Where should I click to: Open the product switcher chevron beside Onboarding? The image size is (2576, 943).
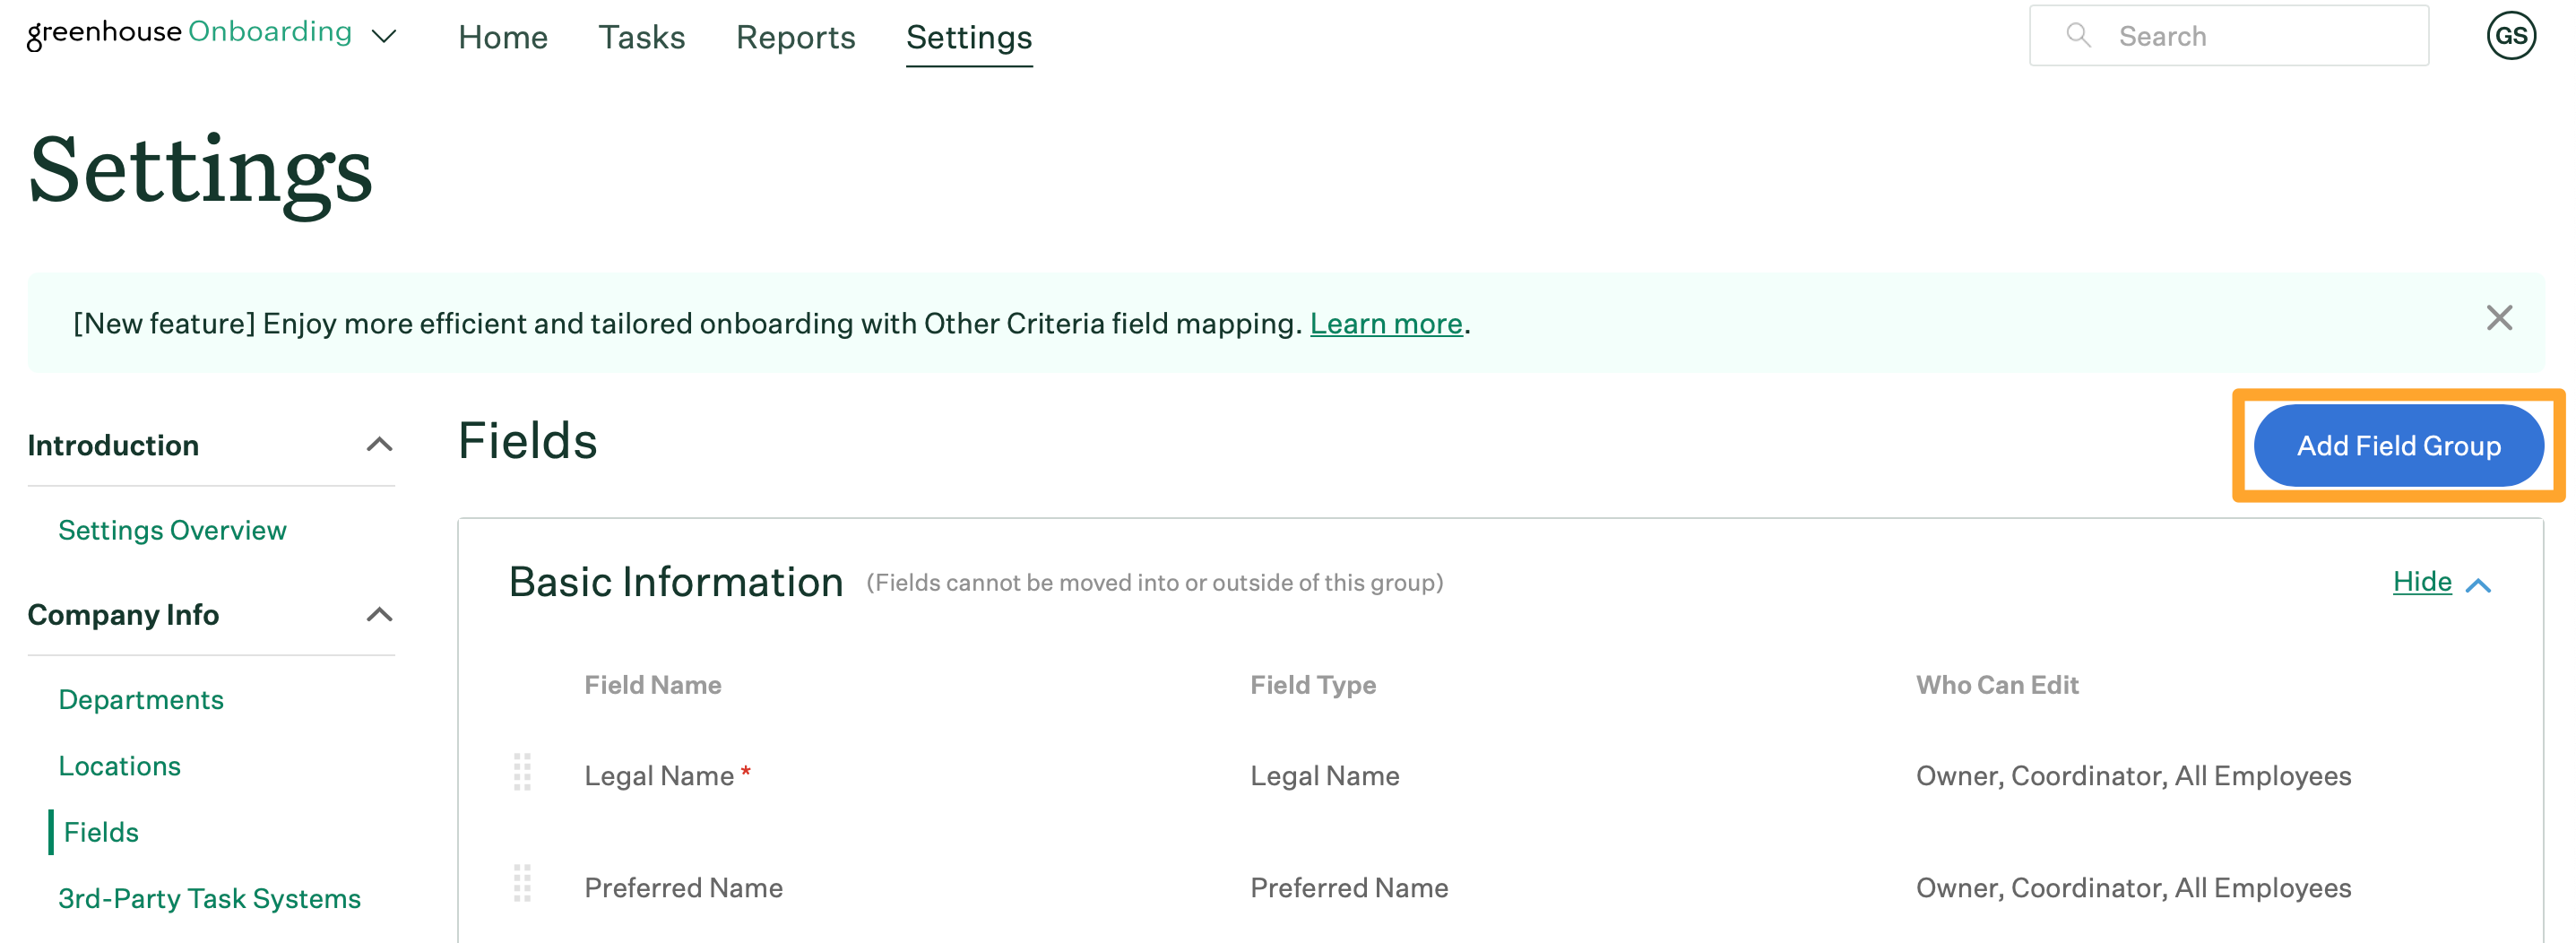click(384, 37)
